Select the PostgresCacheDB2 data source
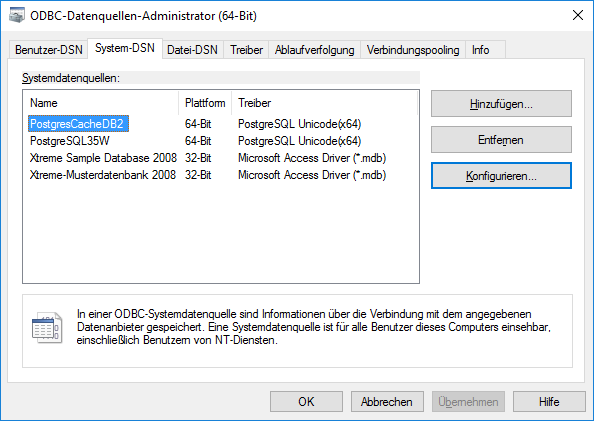Viewport: 594px width, 421px height. [78, 124]
